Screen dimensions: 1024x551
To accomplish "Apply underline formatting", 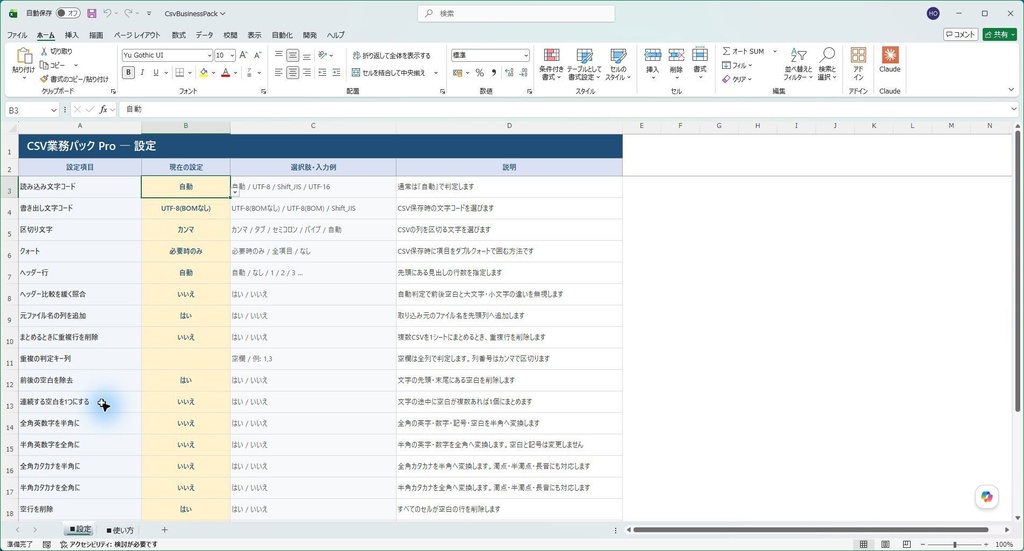I will point(155,72).
